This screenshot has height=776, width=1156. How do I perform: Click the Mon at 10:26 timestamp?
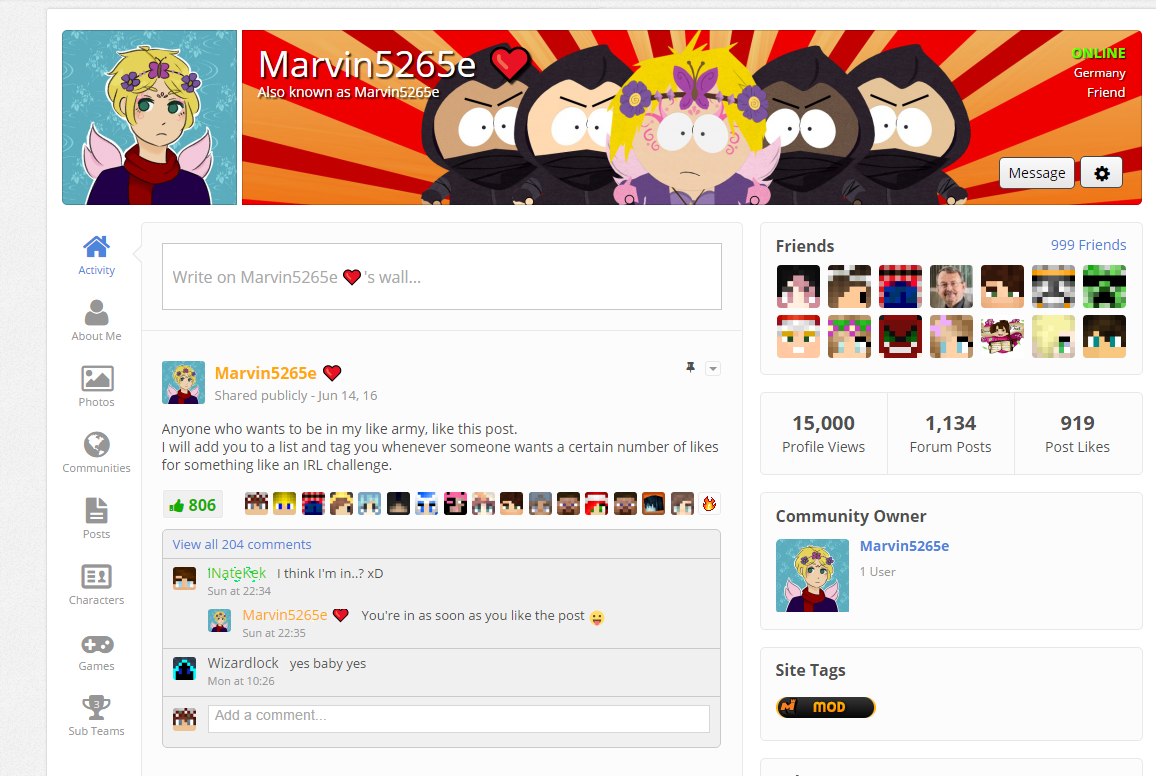(241, 681)
